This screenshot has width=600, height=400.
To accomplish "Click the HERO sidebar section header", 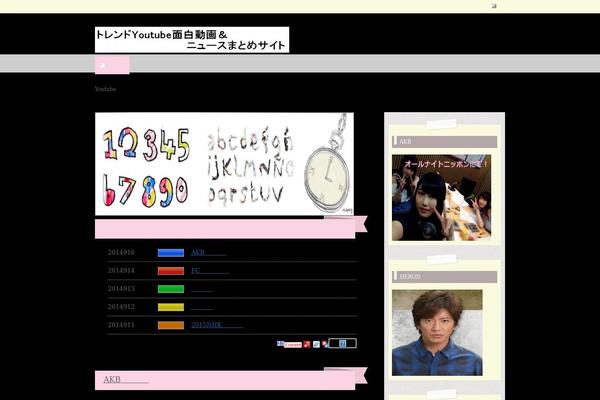I will [x=445, y=277].
